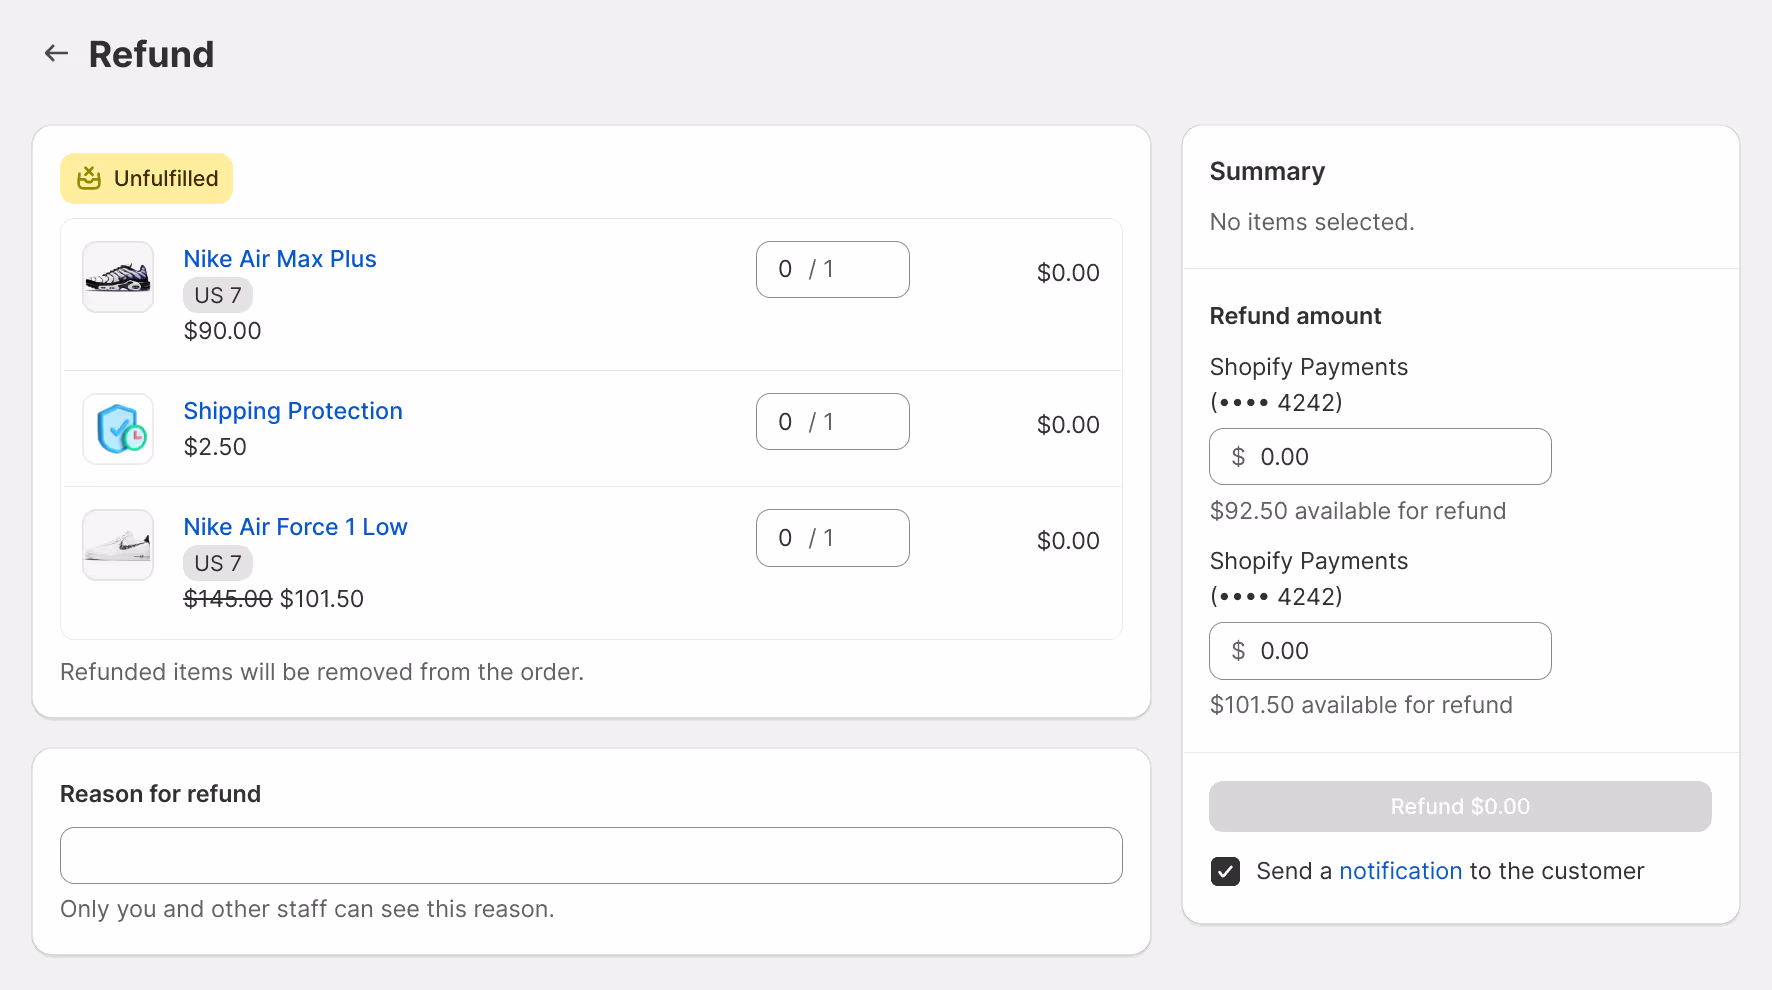Click the Unfulfilled badge icon
Image resolution: width=1772 pixels, height=990 pixels.
click(x=89, y=178)
